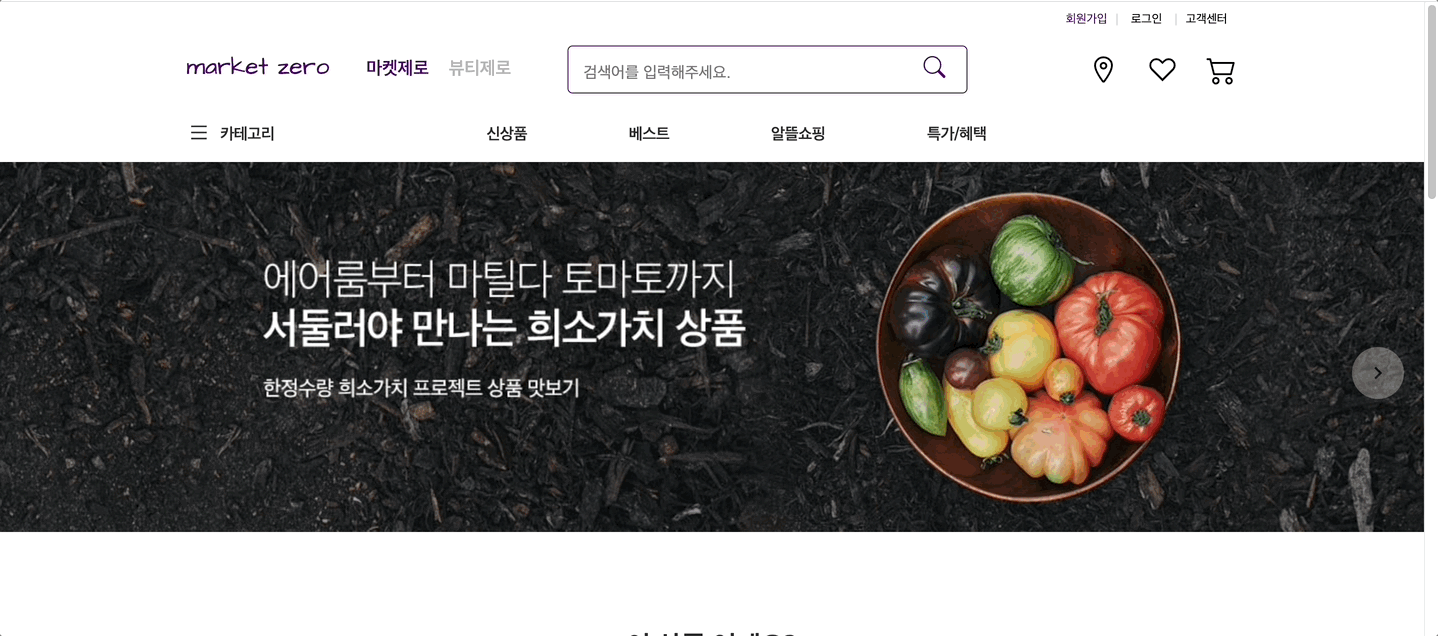Open the delivery location pin icon
The height and width of the screenshot is (636, 1438).
click(x=1103, y=70)
